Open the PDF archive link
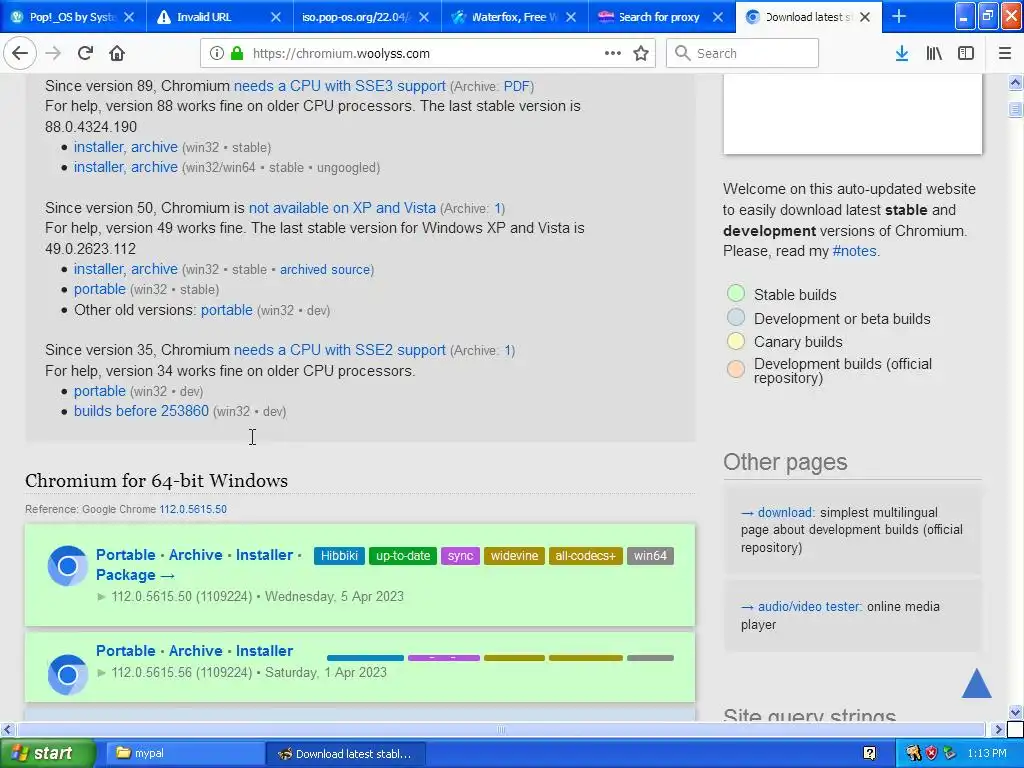This screenshot has width=1024, height=768. click(517, 86)
